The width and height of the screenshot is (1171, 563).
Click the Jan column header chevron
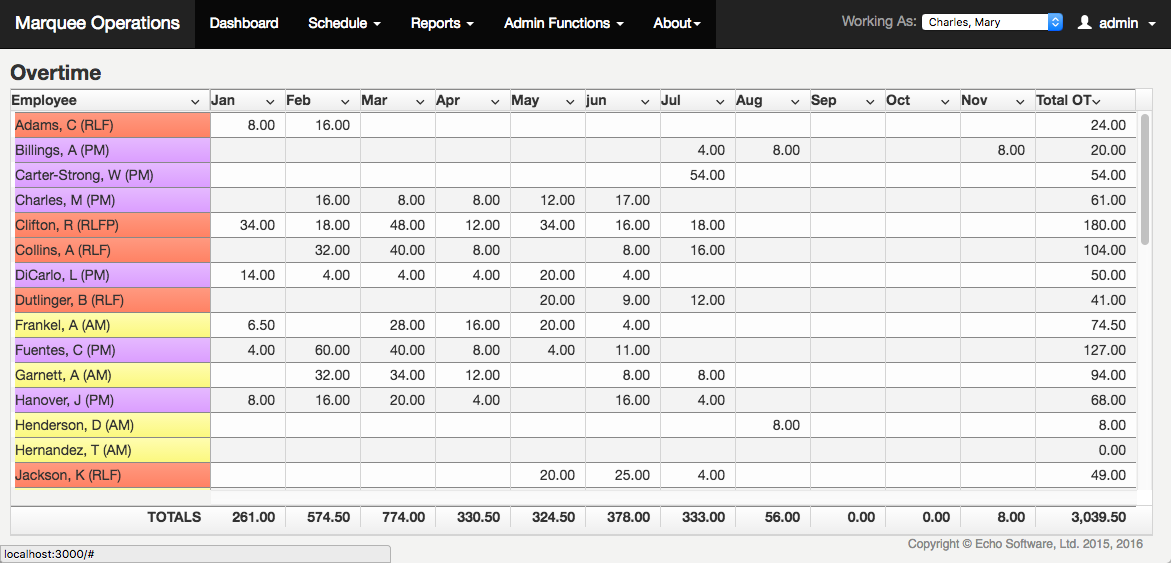click(270, 101)
